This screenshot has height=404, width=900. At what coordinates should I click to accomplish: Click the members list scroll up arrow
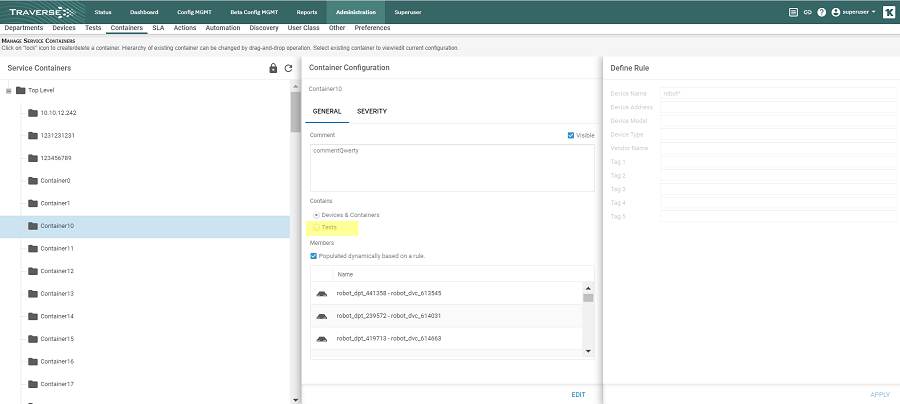point(588,288)
